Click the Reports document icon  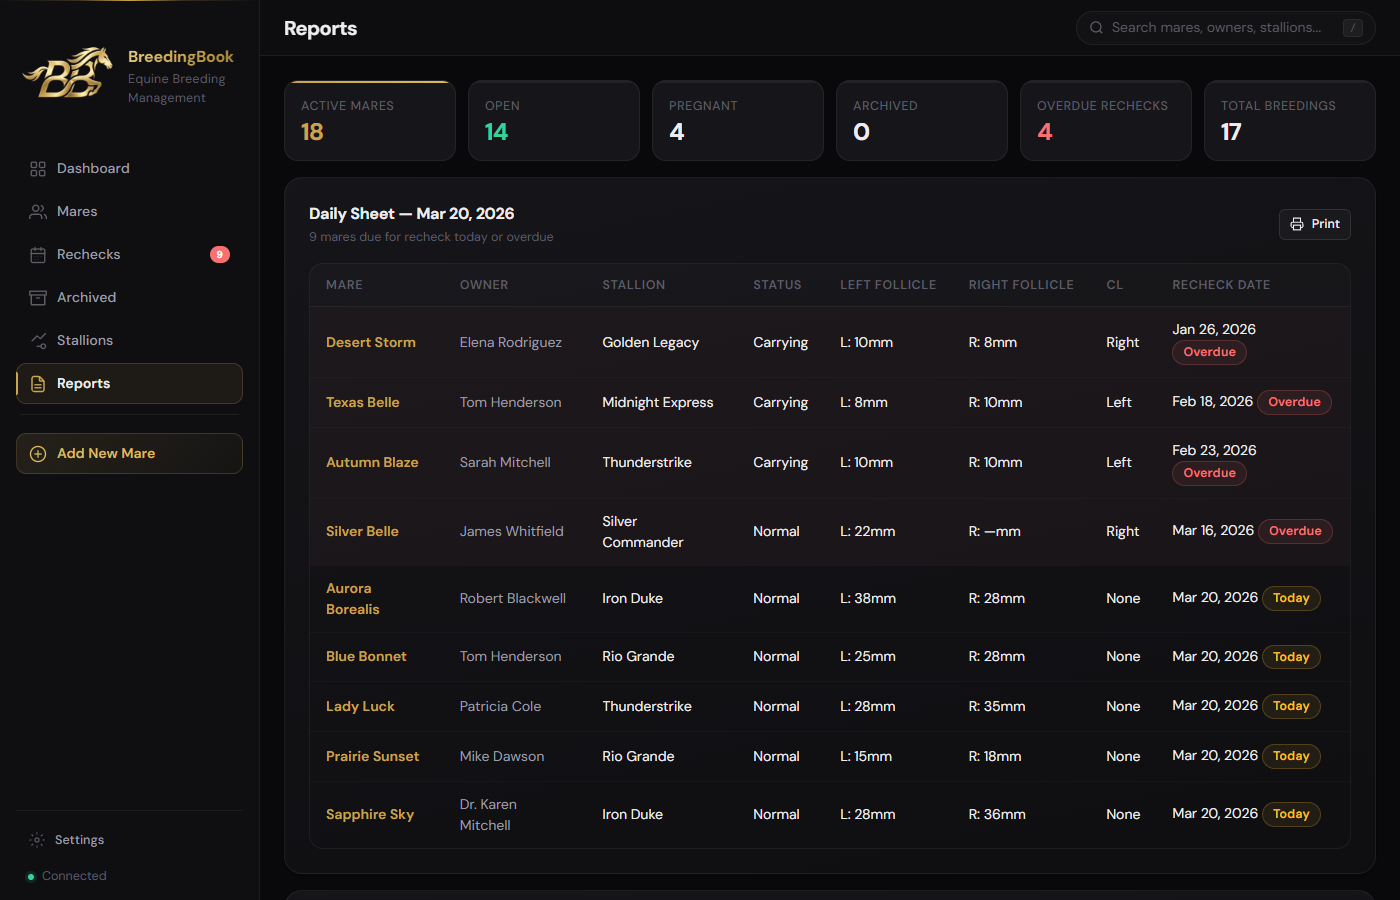38,384
